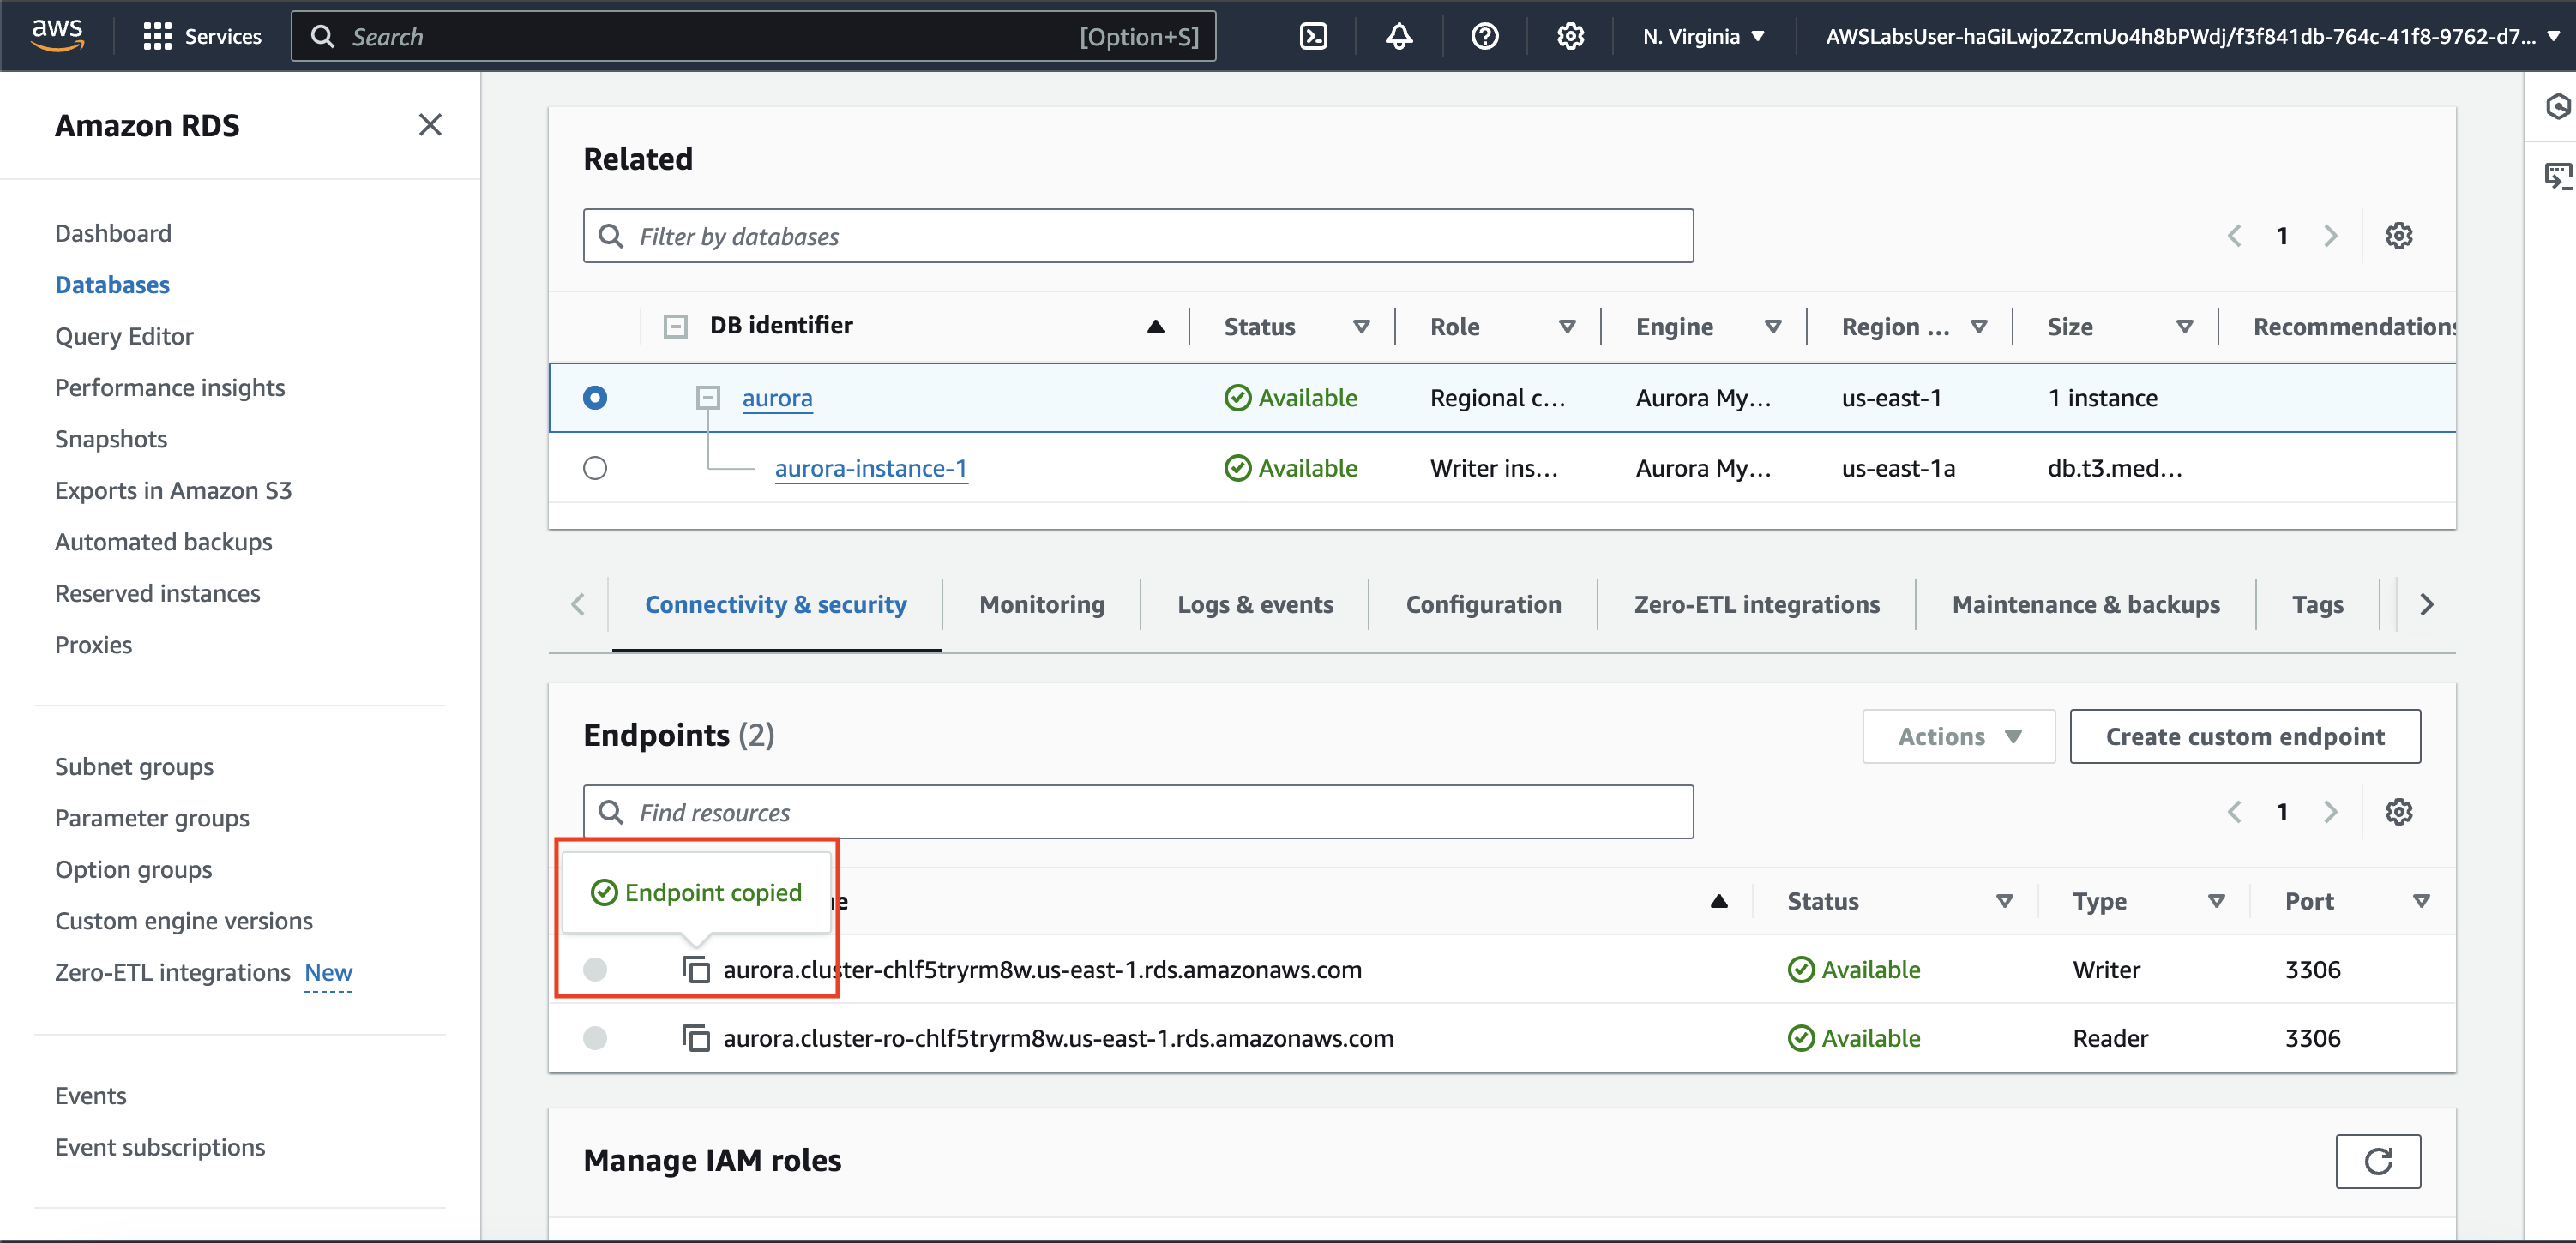
Task: Open Endpoints table preferences gear
Action: [2398, 812]
